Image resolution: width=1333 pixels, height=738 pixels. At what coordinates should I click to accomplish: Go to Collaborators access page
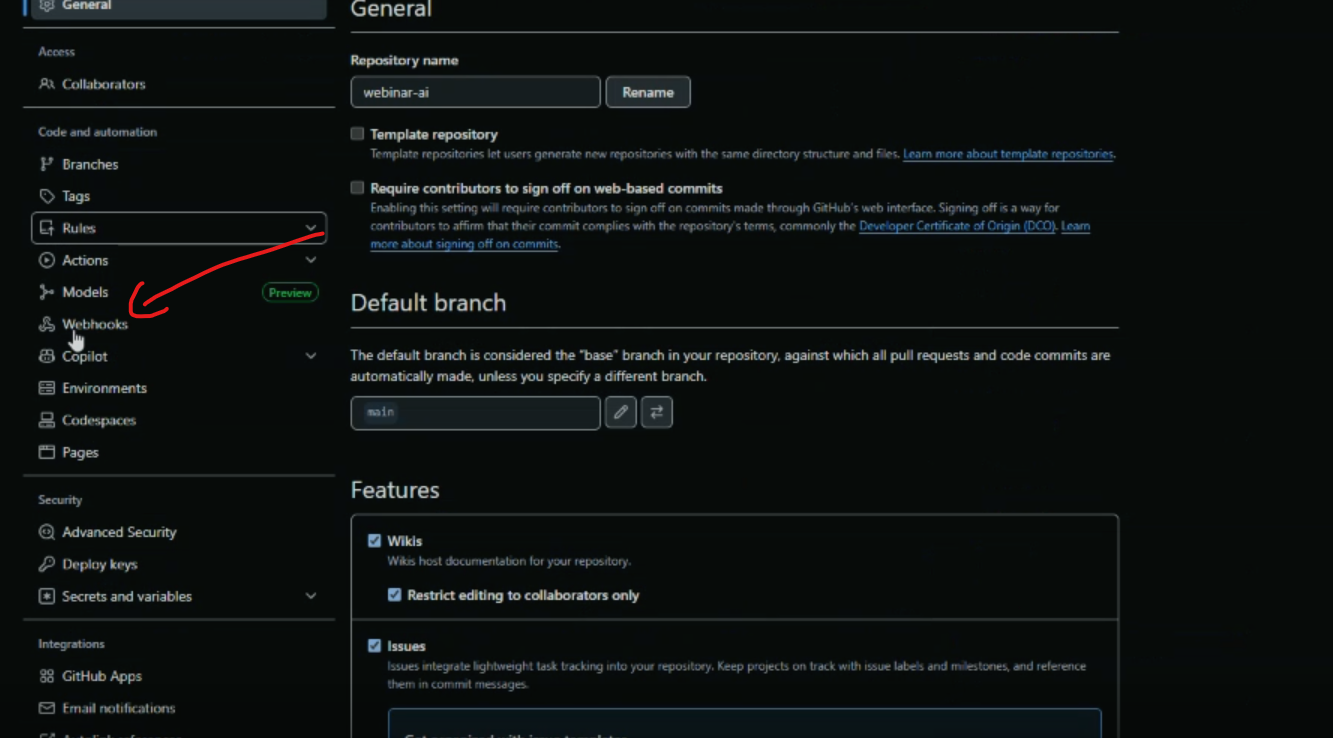tap(103, 84)
